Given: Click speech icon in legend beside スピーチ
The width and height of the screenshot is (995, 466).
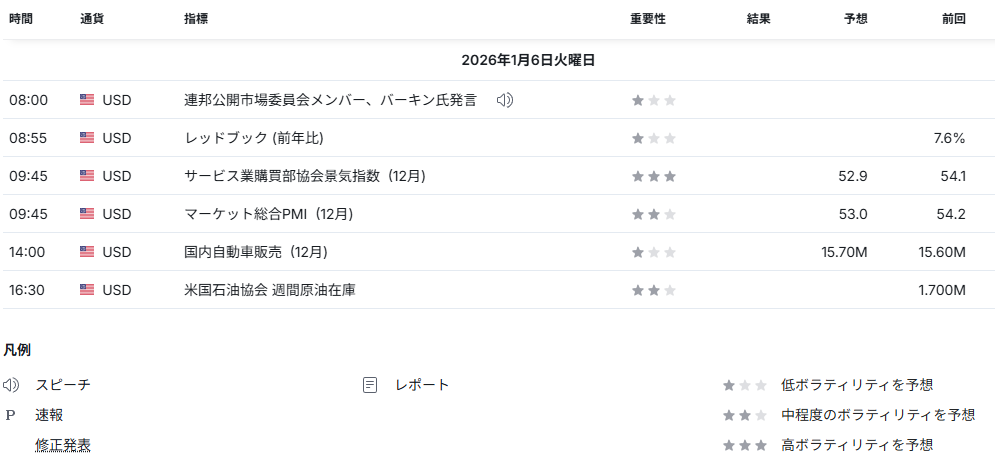Looking at the screenshot, I should point(11,385).
